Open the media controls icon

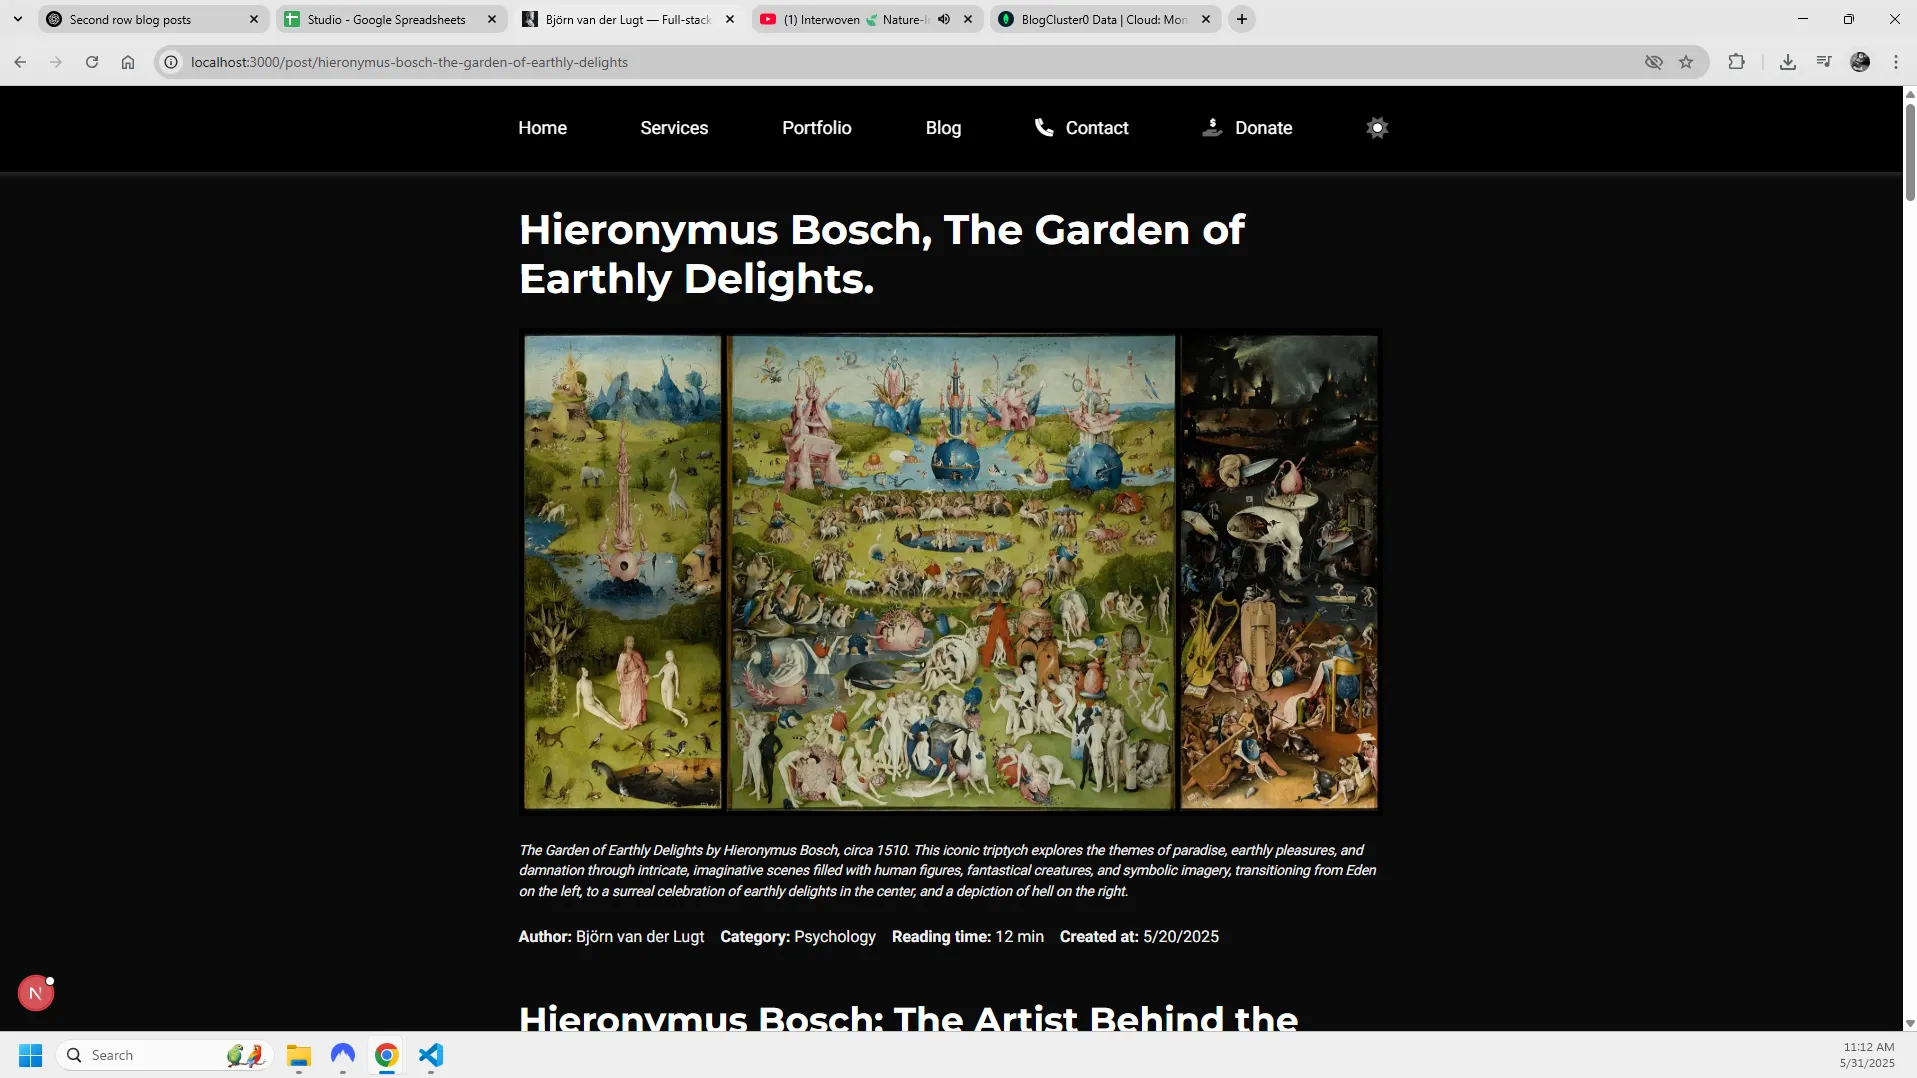1824,62
